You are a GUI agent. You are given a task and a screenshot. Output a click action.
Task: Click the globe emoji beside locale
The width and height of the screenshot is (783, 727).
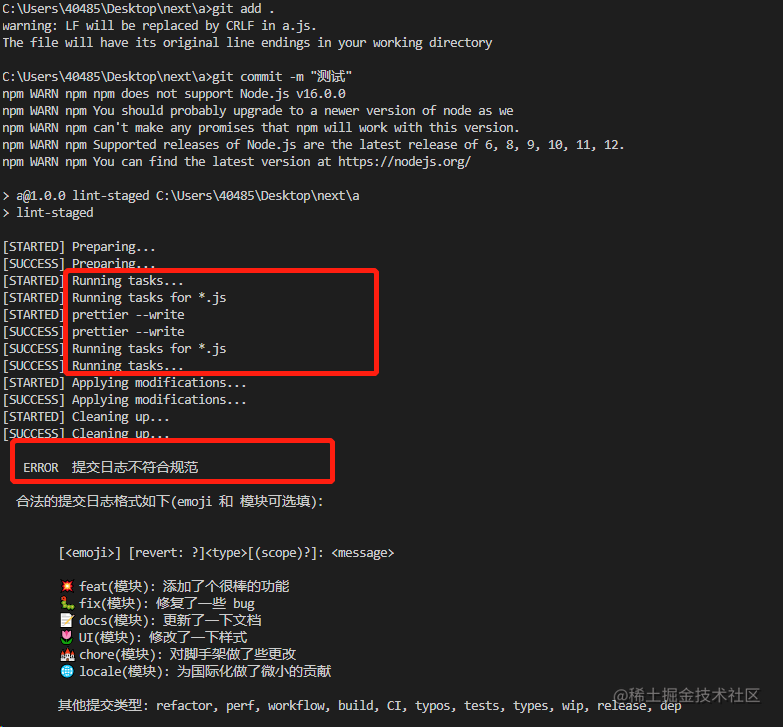(x=67, y=671)
